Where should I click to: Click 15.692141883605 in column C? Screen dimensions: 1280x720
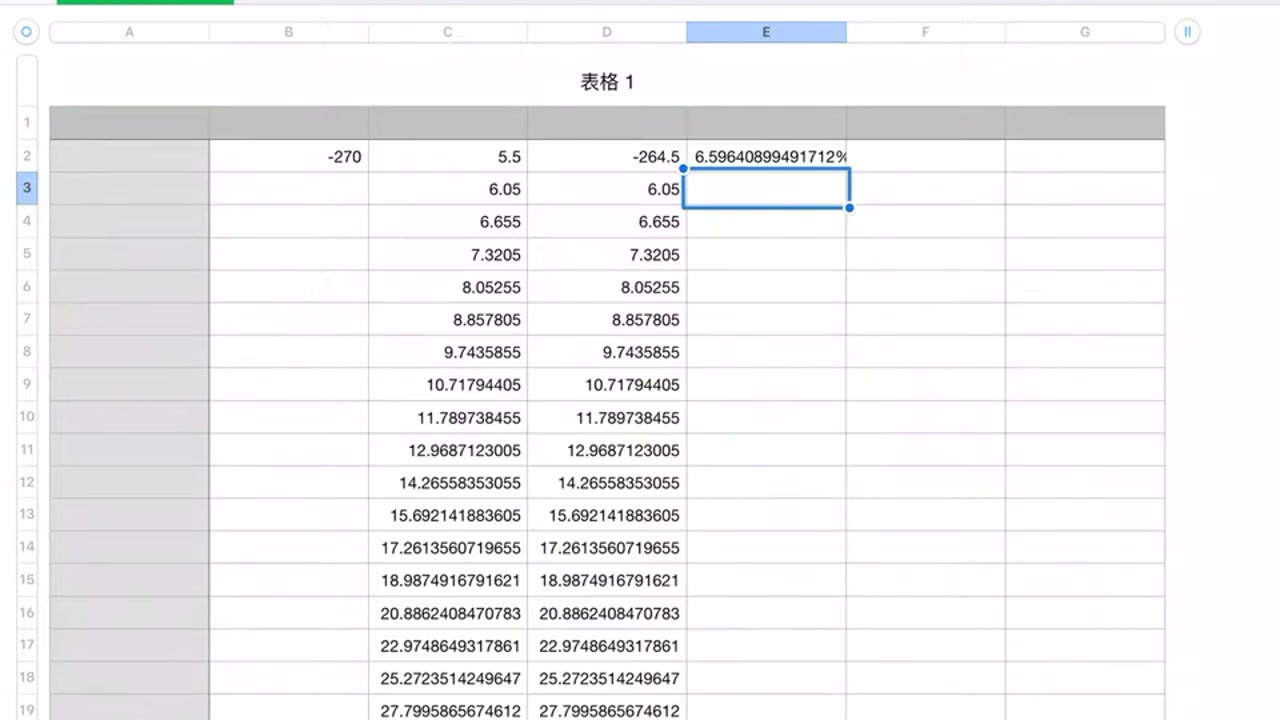[448, 515]
